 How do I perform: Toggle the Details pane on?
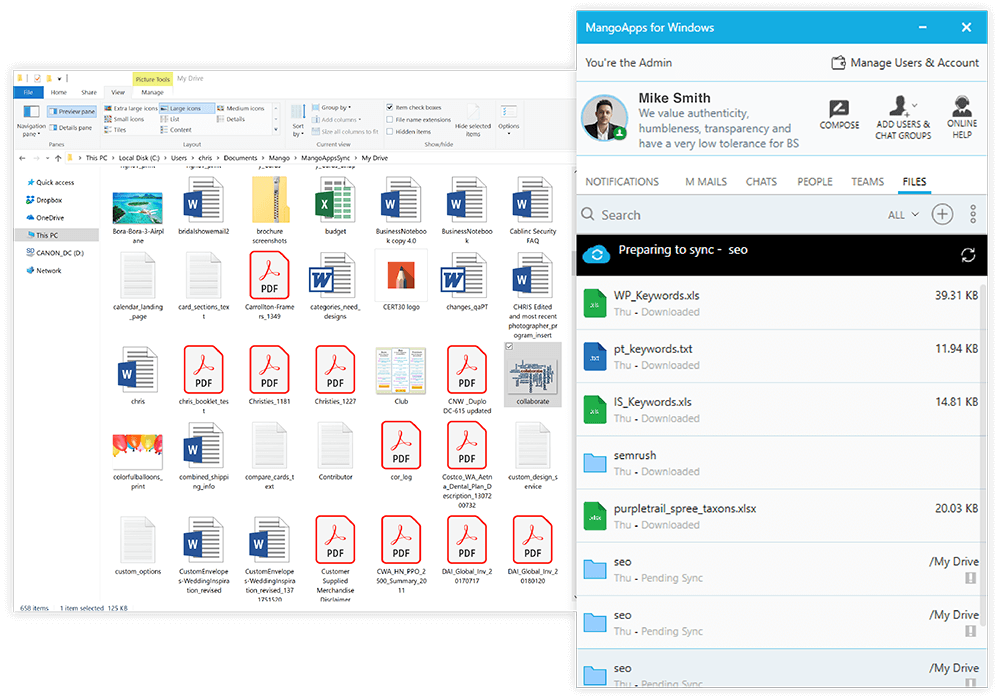[x=71, y=128]
